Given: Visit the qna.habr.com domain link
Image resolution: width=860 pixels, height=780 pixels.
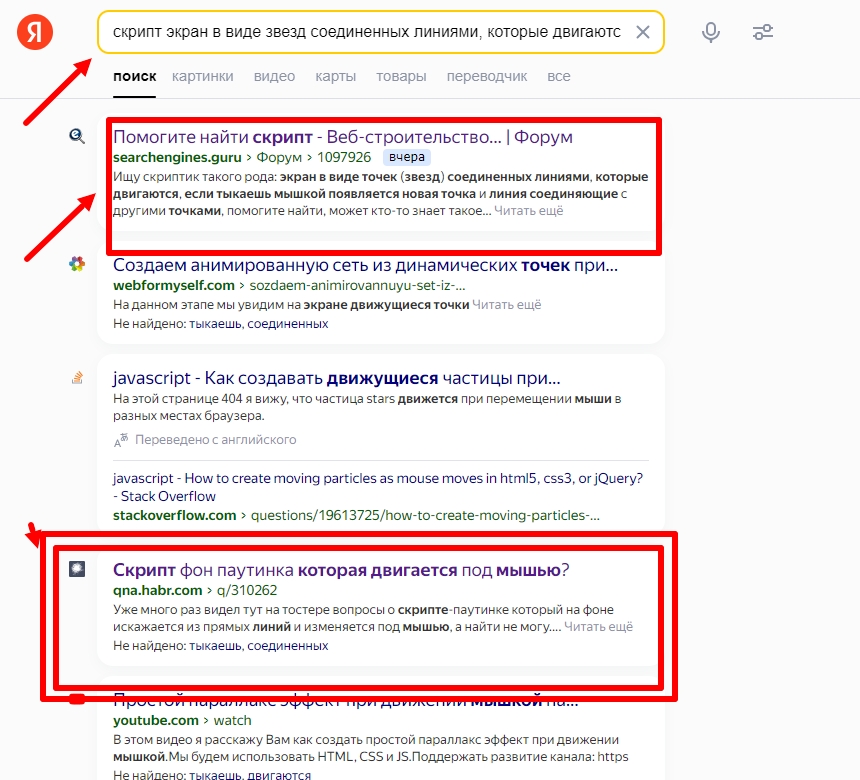Looking at the screenshot, I should point(157,591).
